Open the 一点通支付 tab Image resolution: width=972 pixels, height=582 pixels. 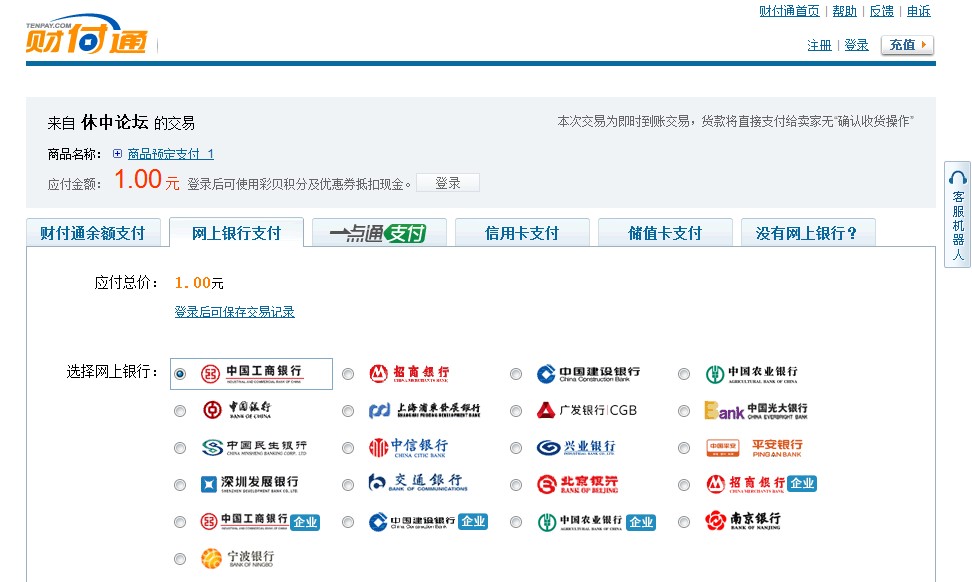(x=379, y=233)
